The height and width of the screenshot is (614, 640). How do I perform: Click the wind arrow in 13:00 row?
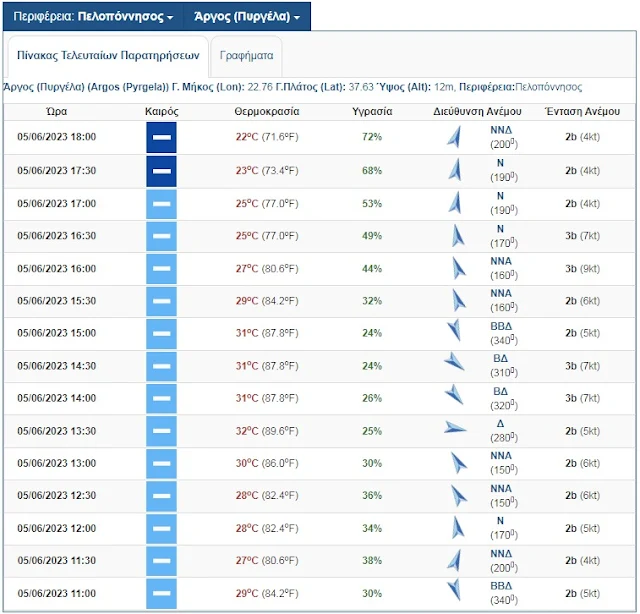click(459, 463)
